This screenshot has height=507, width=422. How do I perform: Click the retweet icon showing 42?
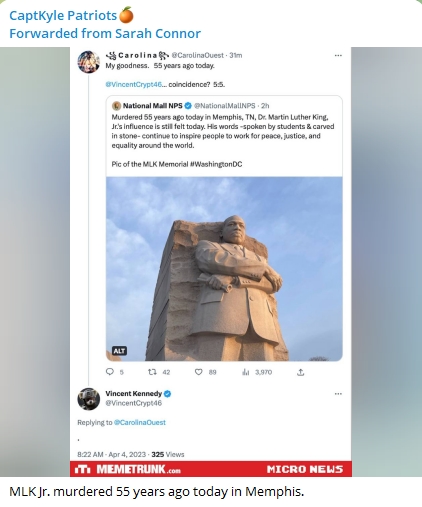(152, 372)
